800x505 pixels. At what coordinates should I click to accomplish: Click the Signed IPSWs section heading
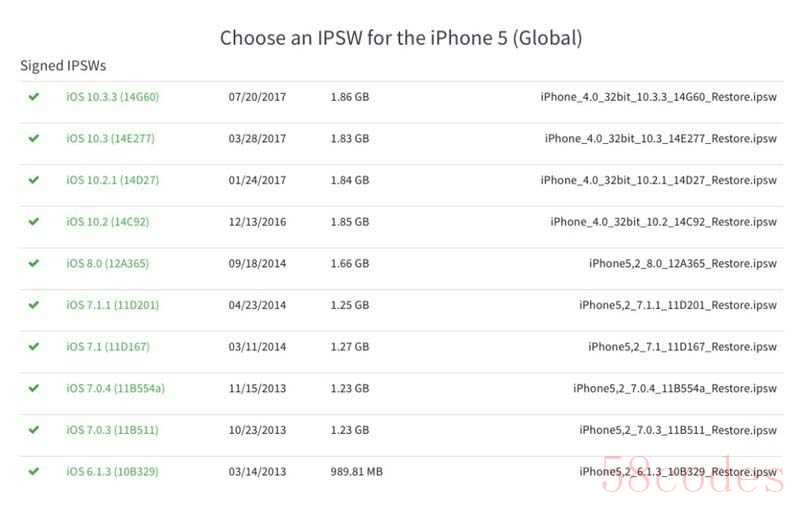coord(63,66)
